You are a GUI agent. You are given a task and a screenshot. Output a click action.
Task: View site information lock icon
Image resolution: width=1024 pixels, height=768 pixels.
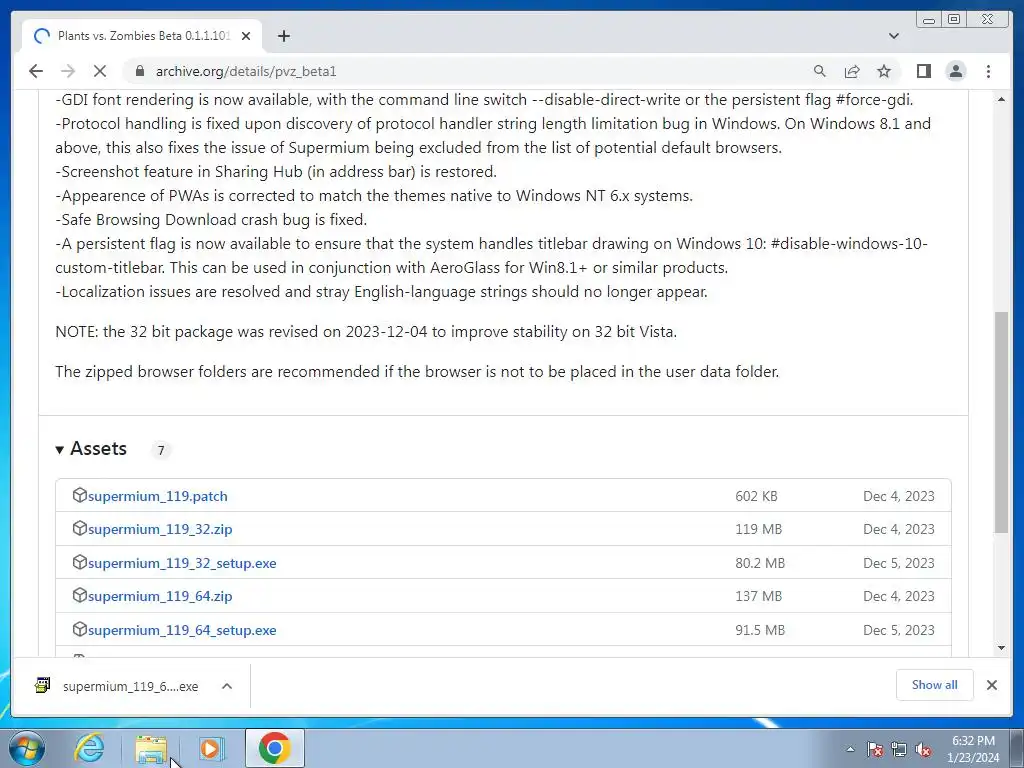tap(139, 71)
